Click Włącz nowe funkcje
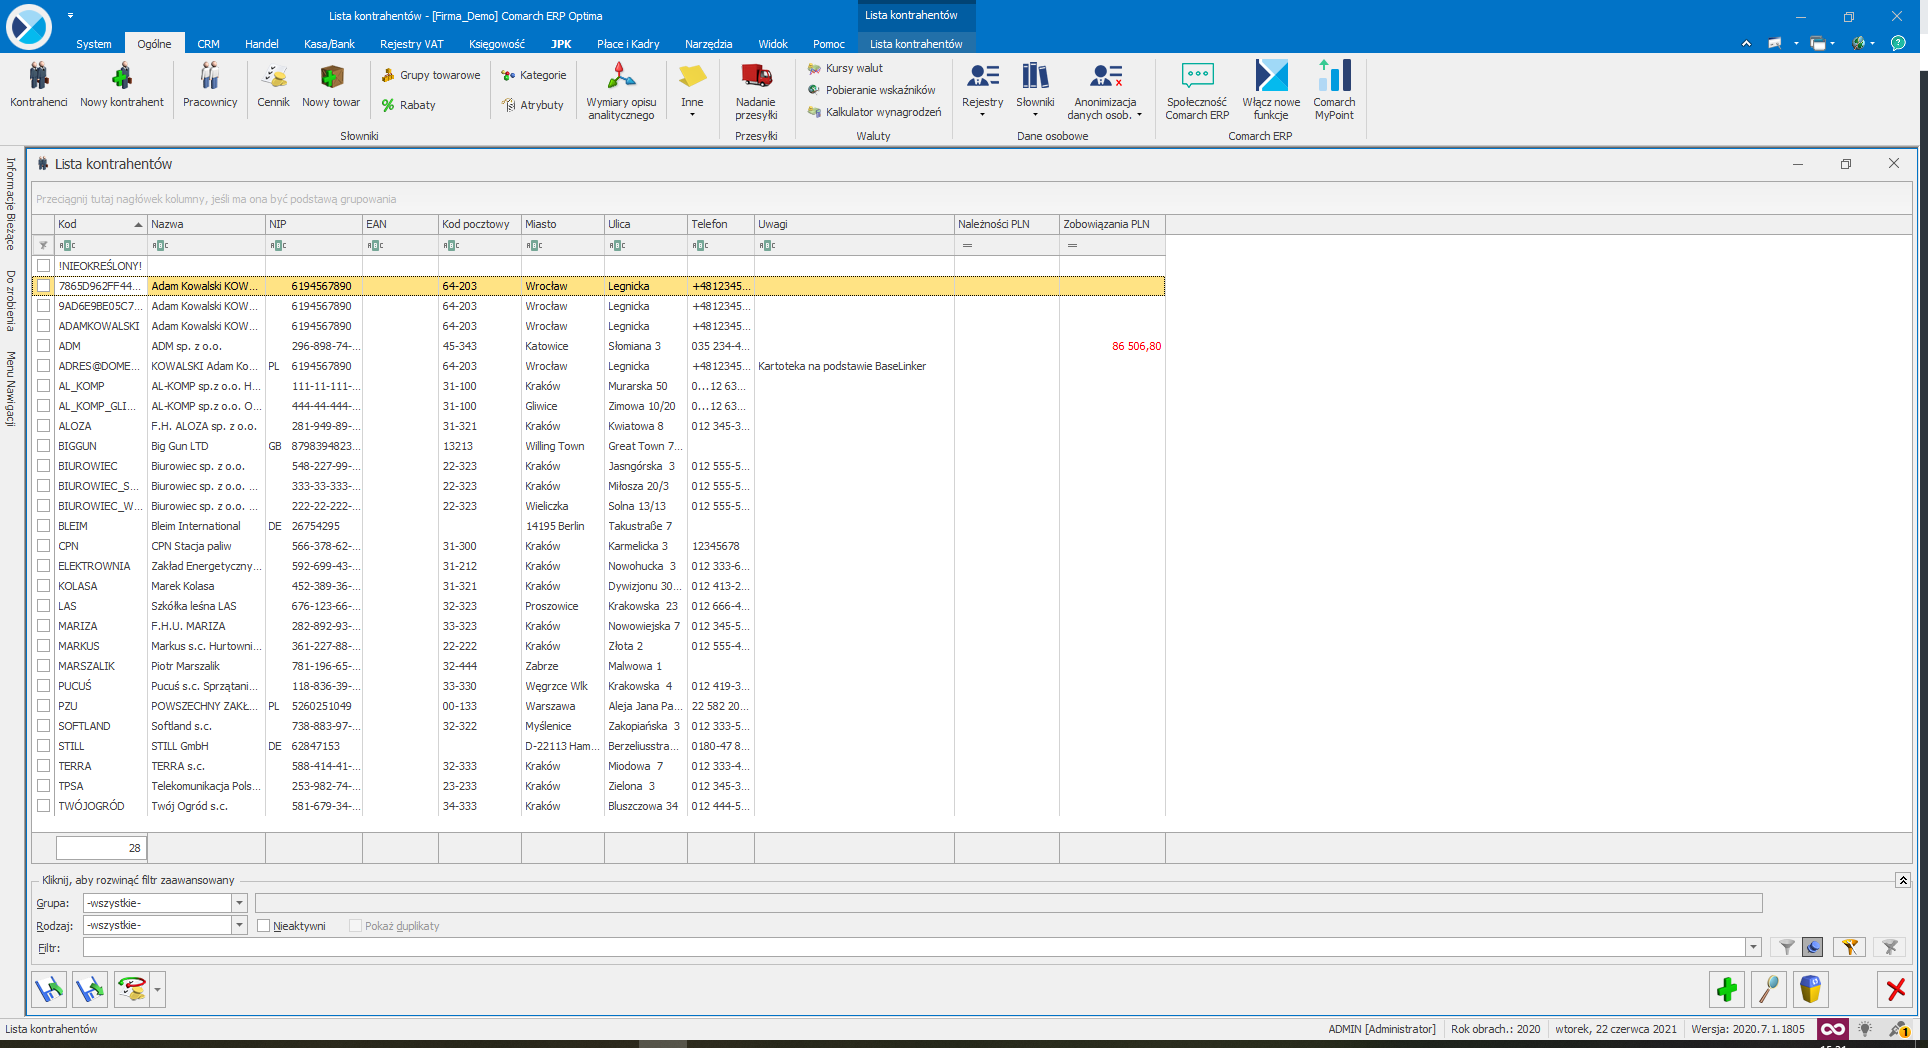This screenshot has width=1928, height=1048. (x=1271, y=90)
